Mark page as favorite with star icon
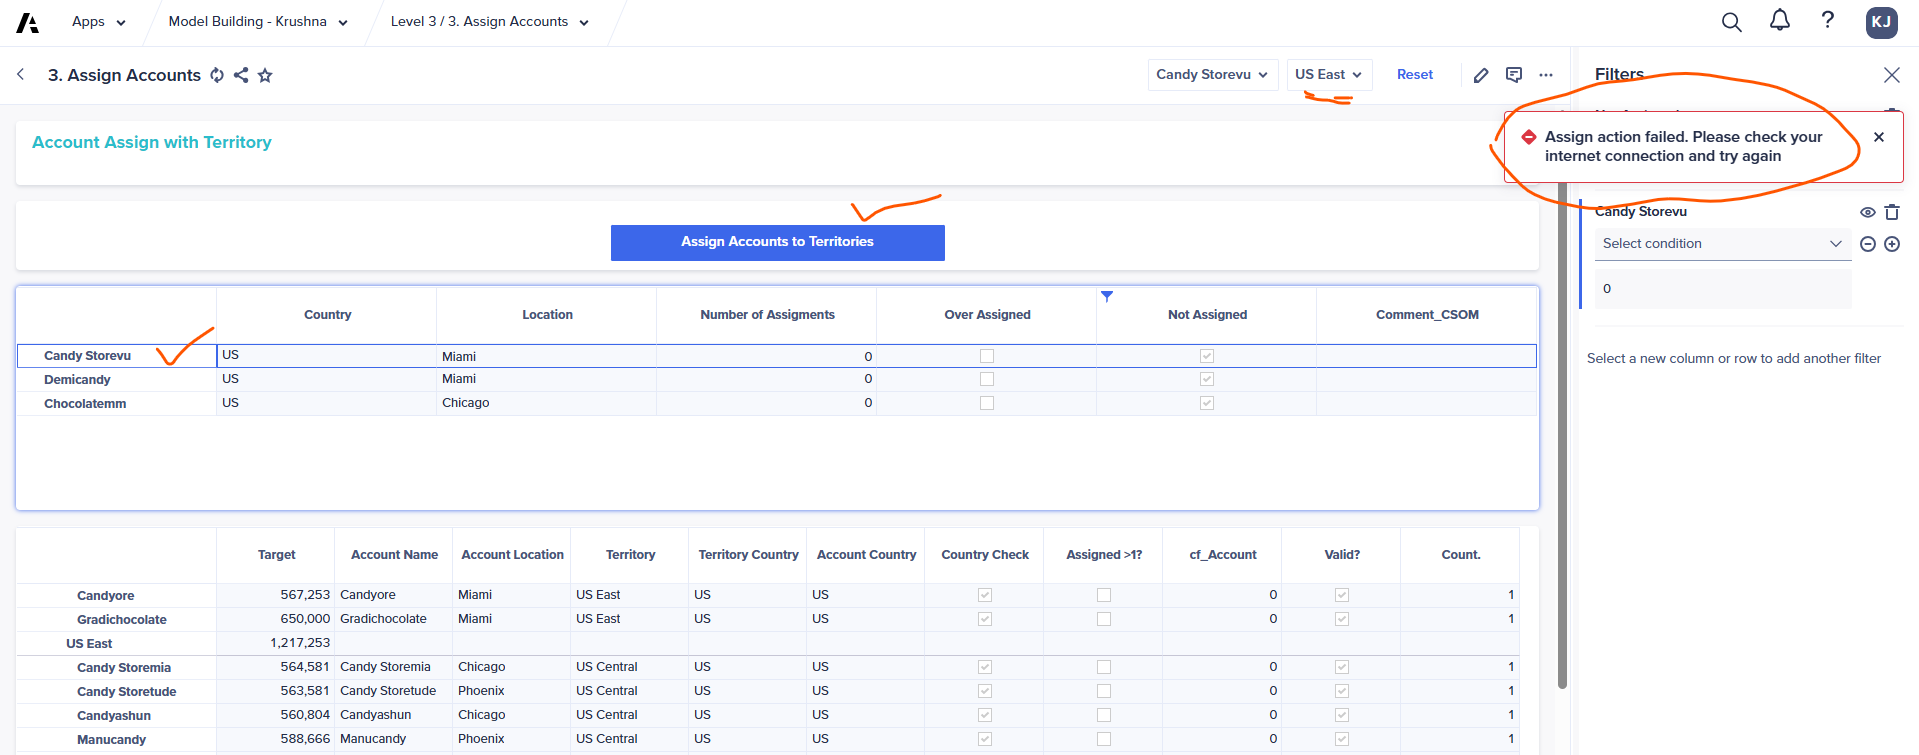This screenshot has height=755, width=1919. click(265, 75)
